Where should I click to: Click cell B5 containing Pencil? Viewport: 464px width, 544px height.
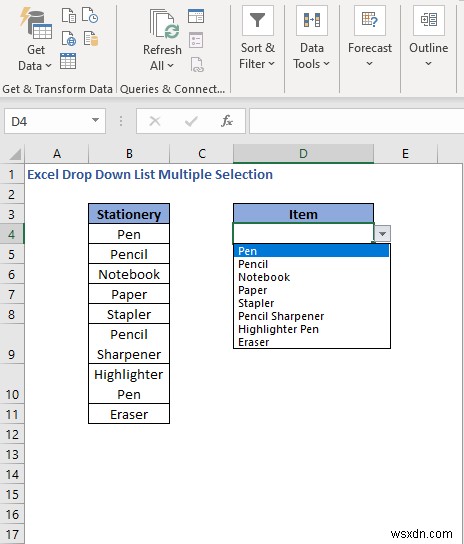tap(129, 254)
